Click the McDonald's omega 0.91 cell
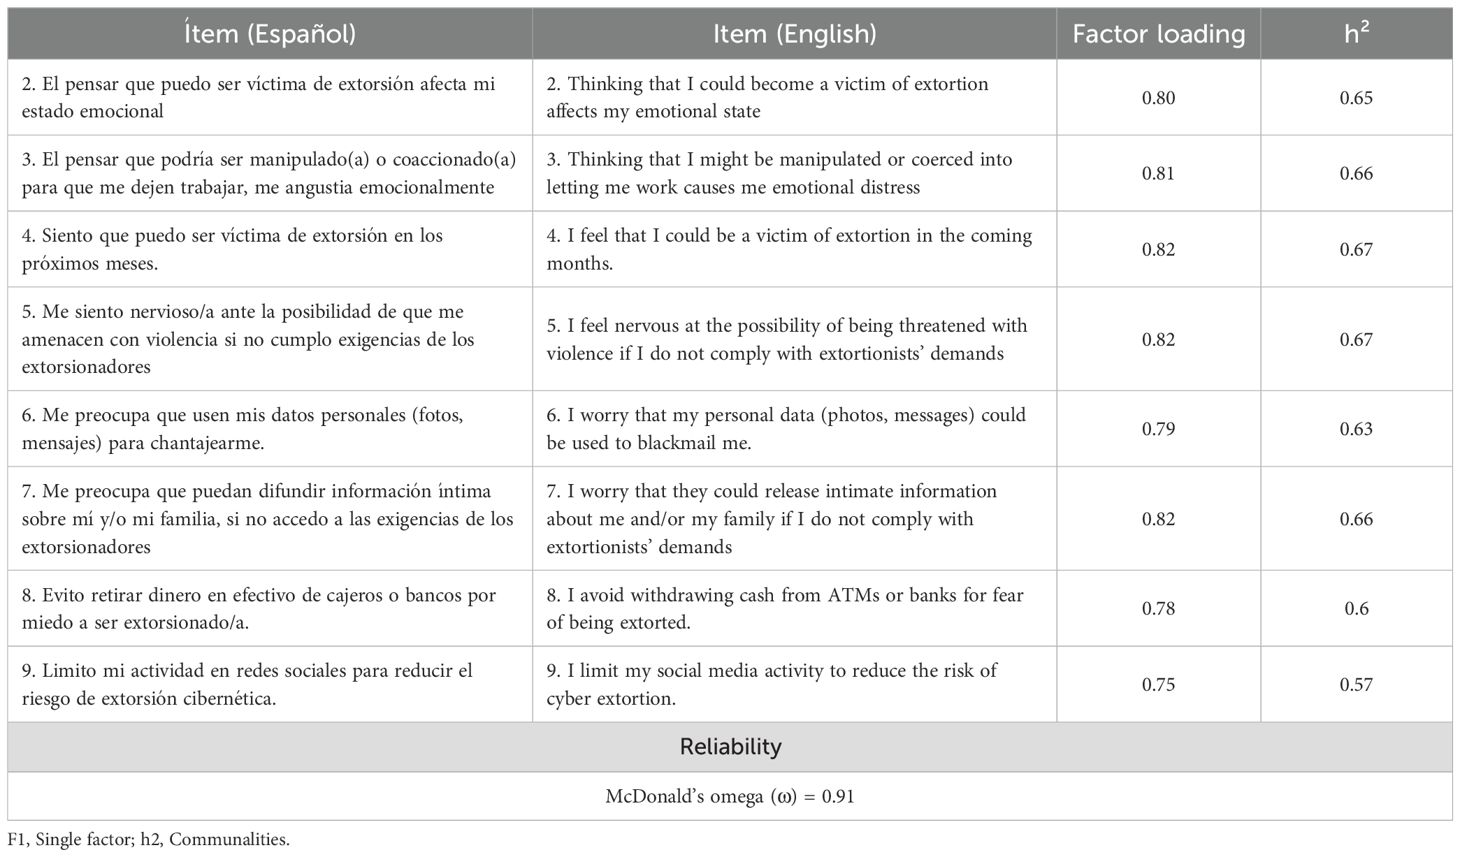 coord(730,797)
